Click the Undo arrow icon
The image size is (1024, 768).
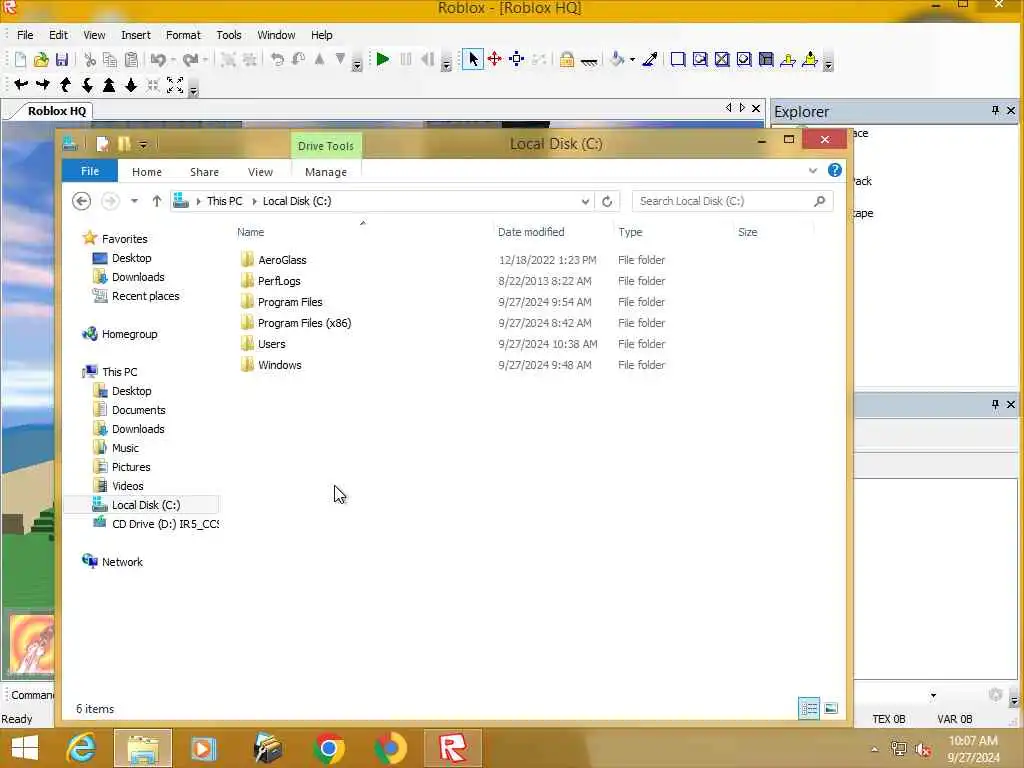pyautogui.click(x=158, y=60)
